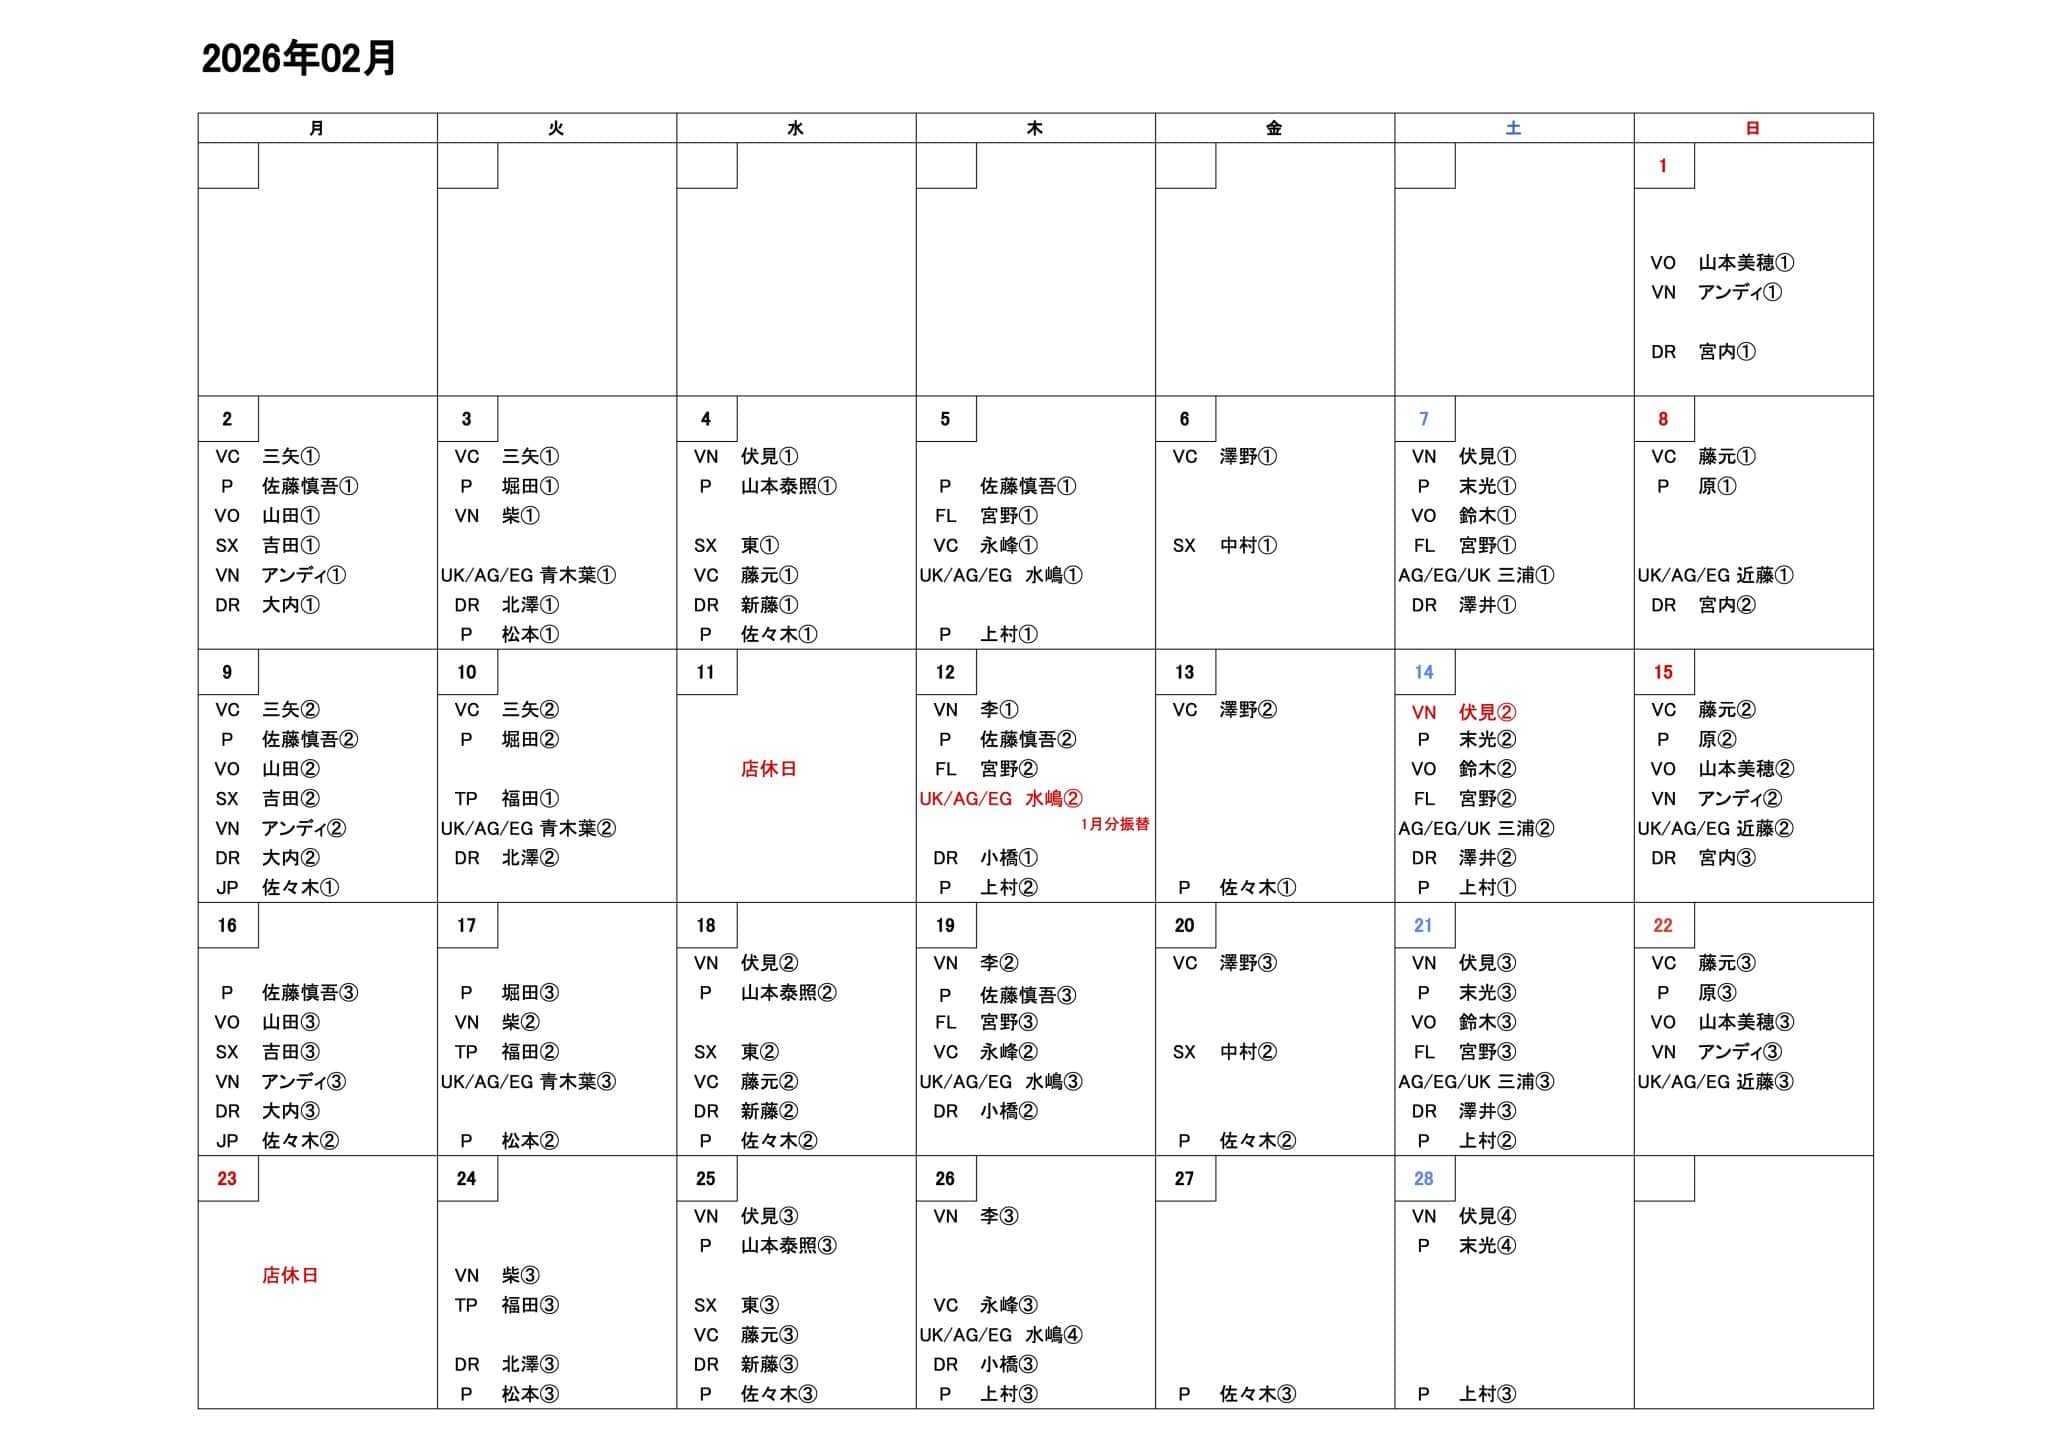
Task: Click the date number 28 box
Action: (1424, 1178)
